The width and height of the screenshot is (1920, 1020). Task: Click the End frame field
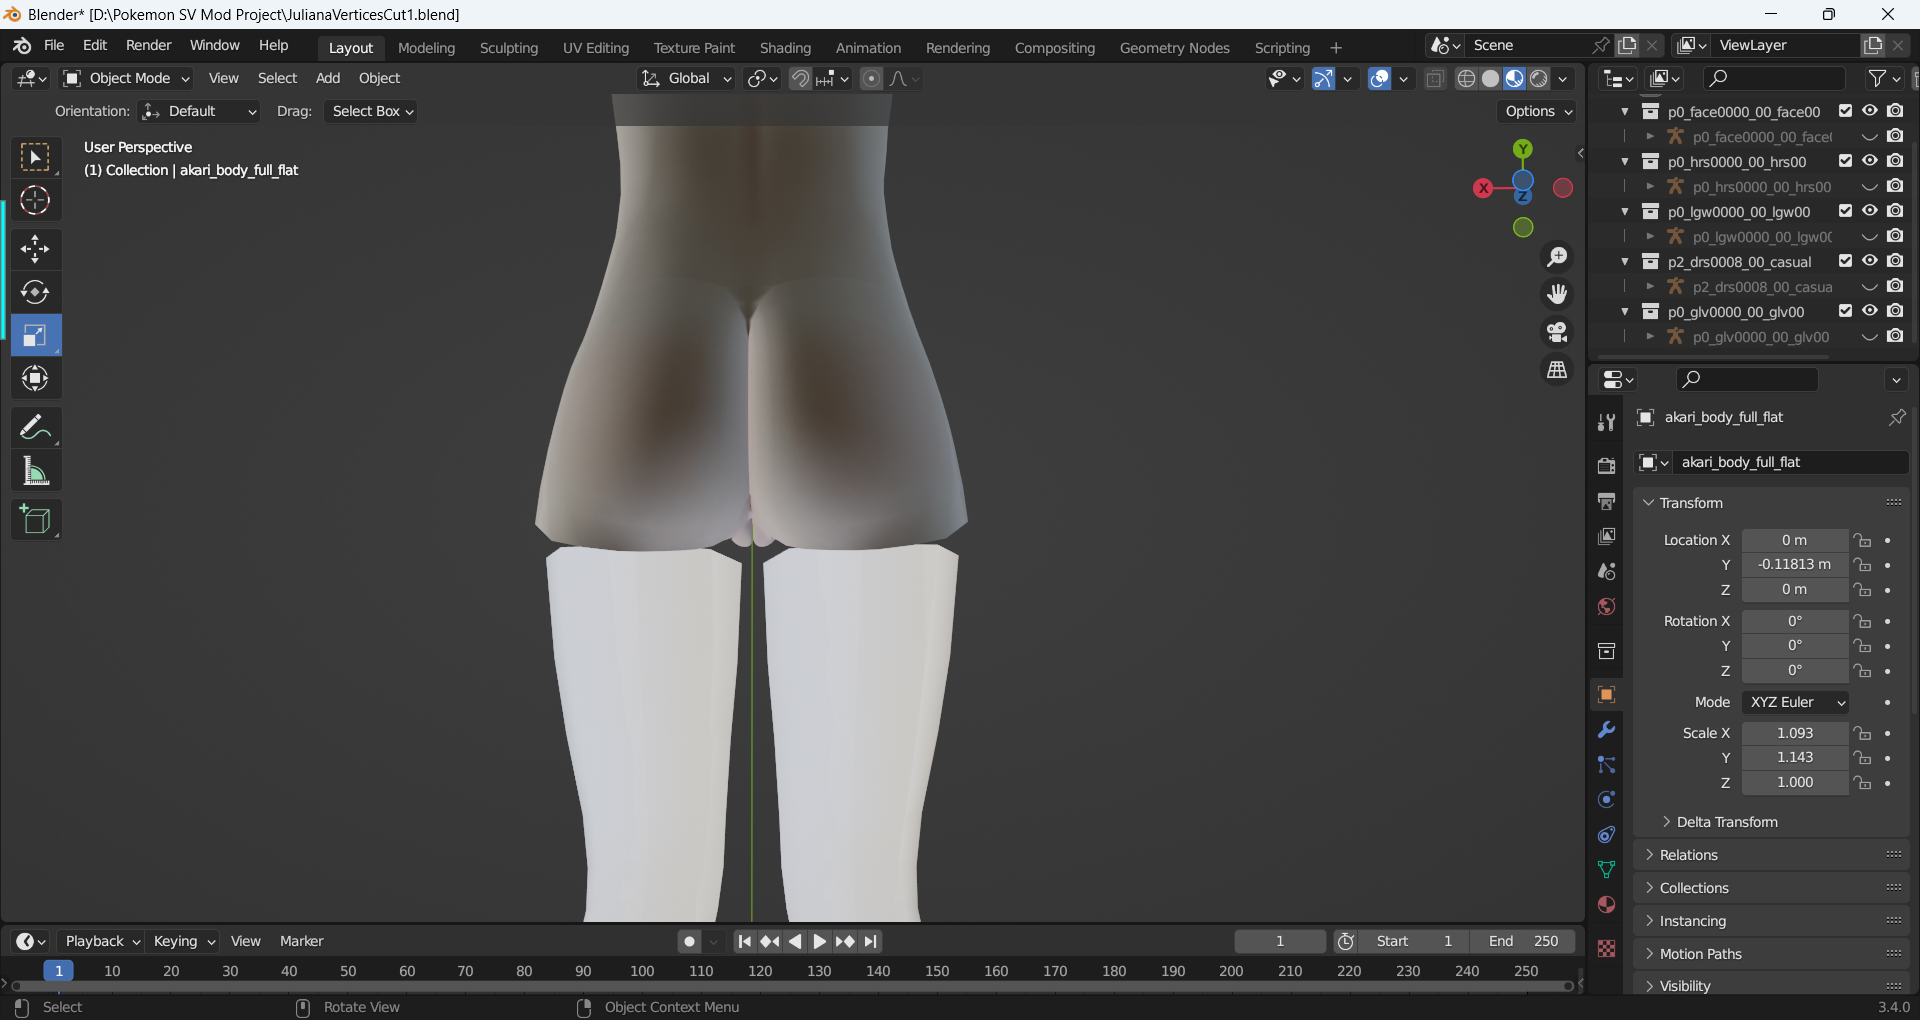pos(1523,941)
